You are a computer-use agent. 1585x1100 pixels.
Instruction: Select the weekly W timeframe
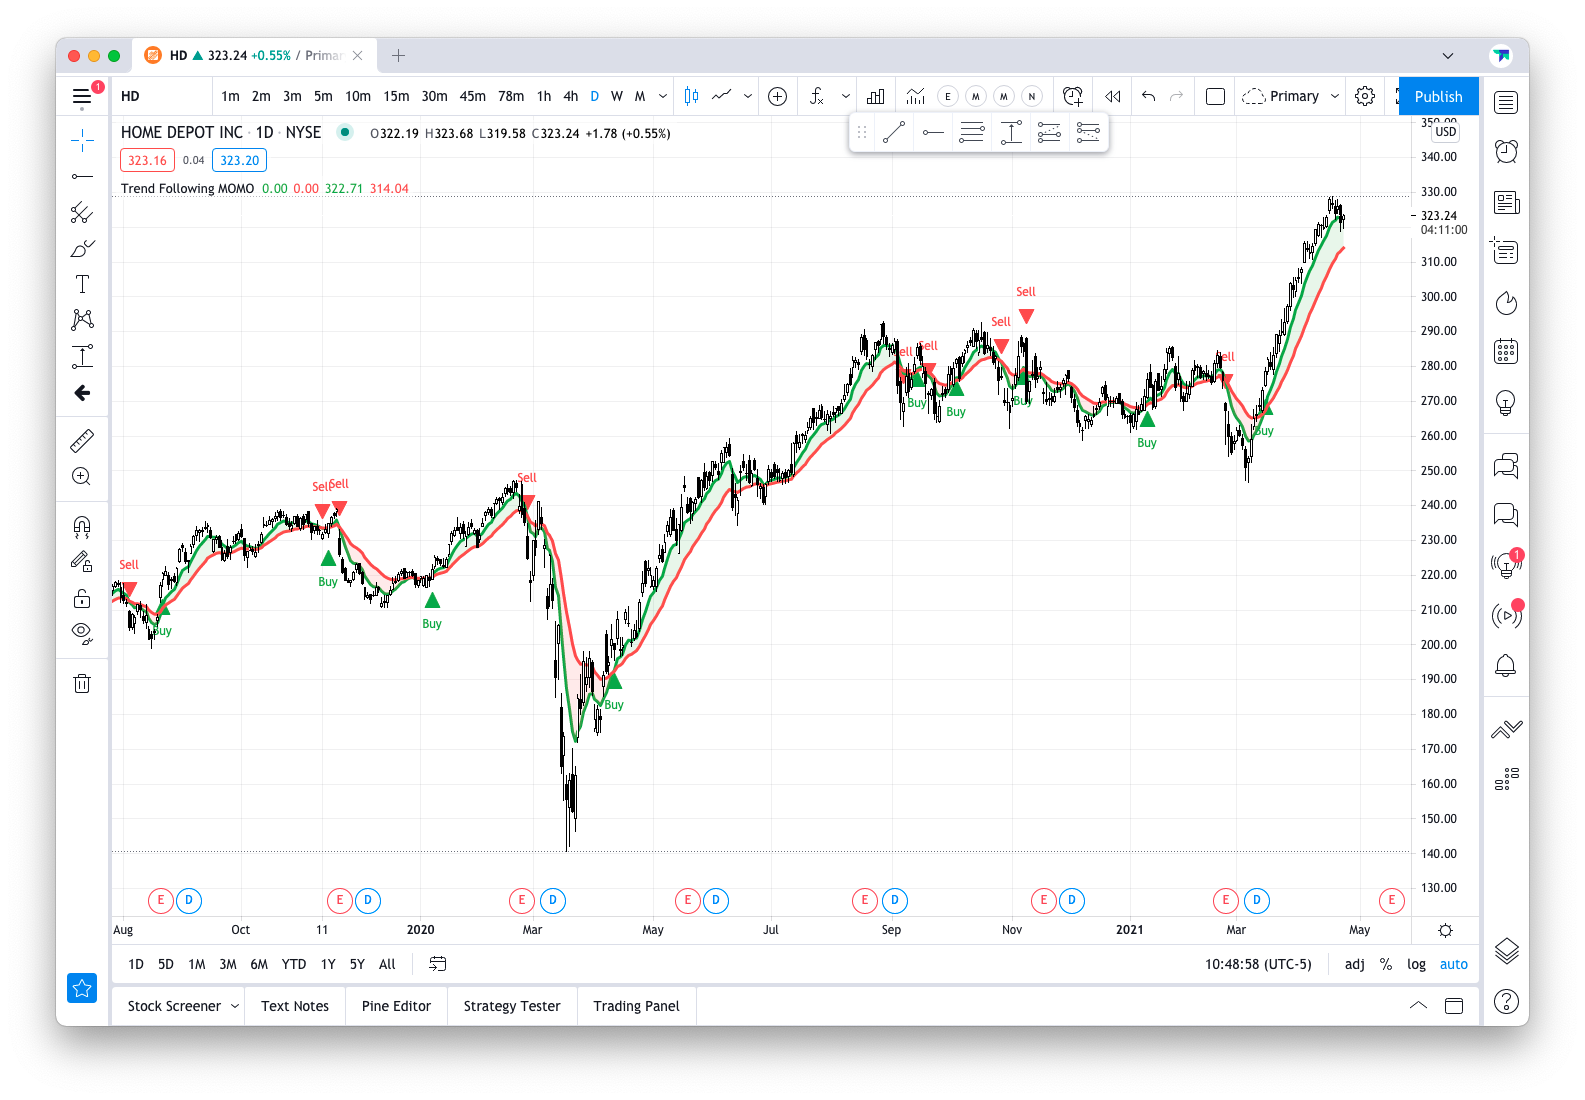pyautogui.click(x=617, y=96)
